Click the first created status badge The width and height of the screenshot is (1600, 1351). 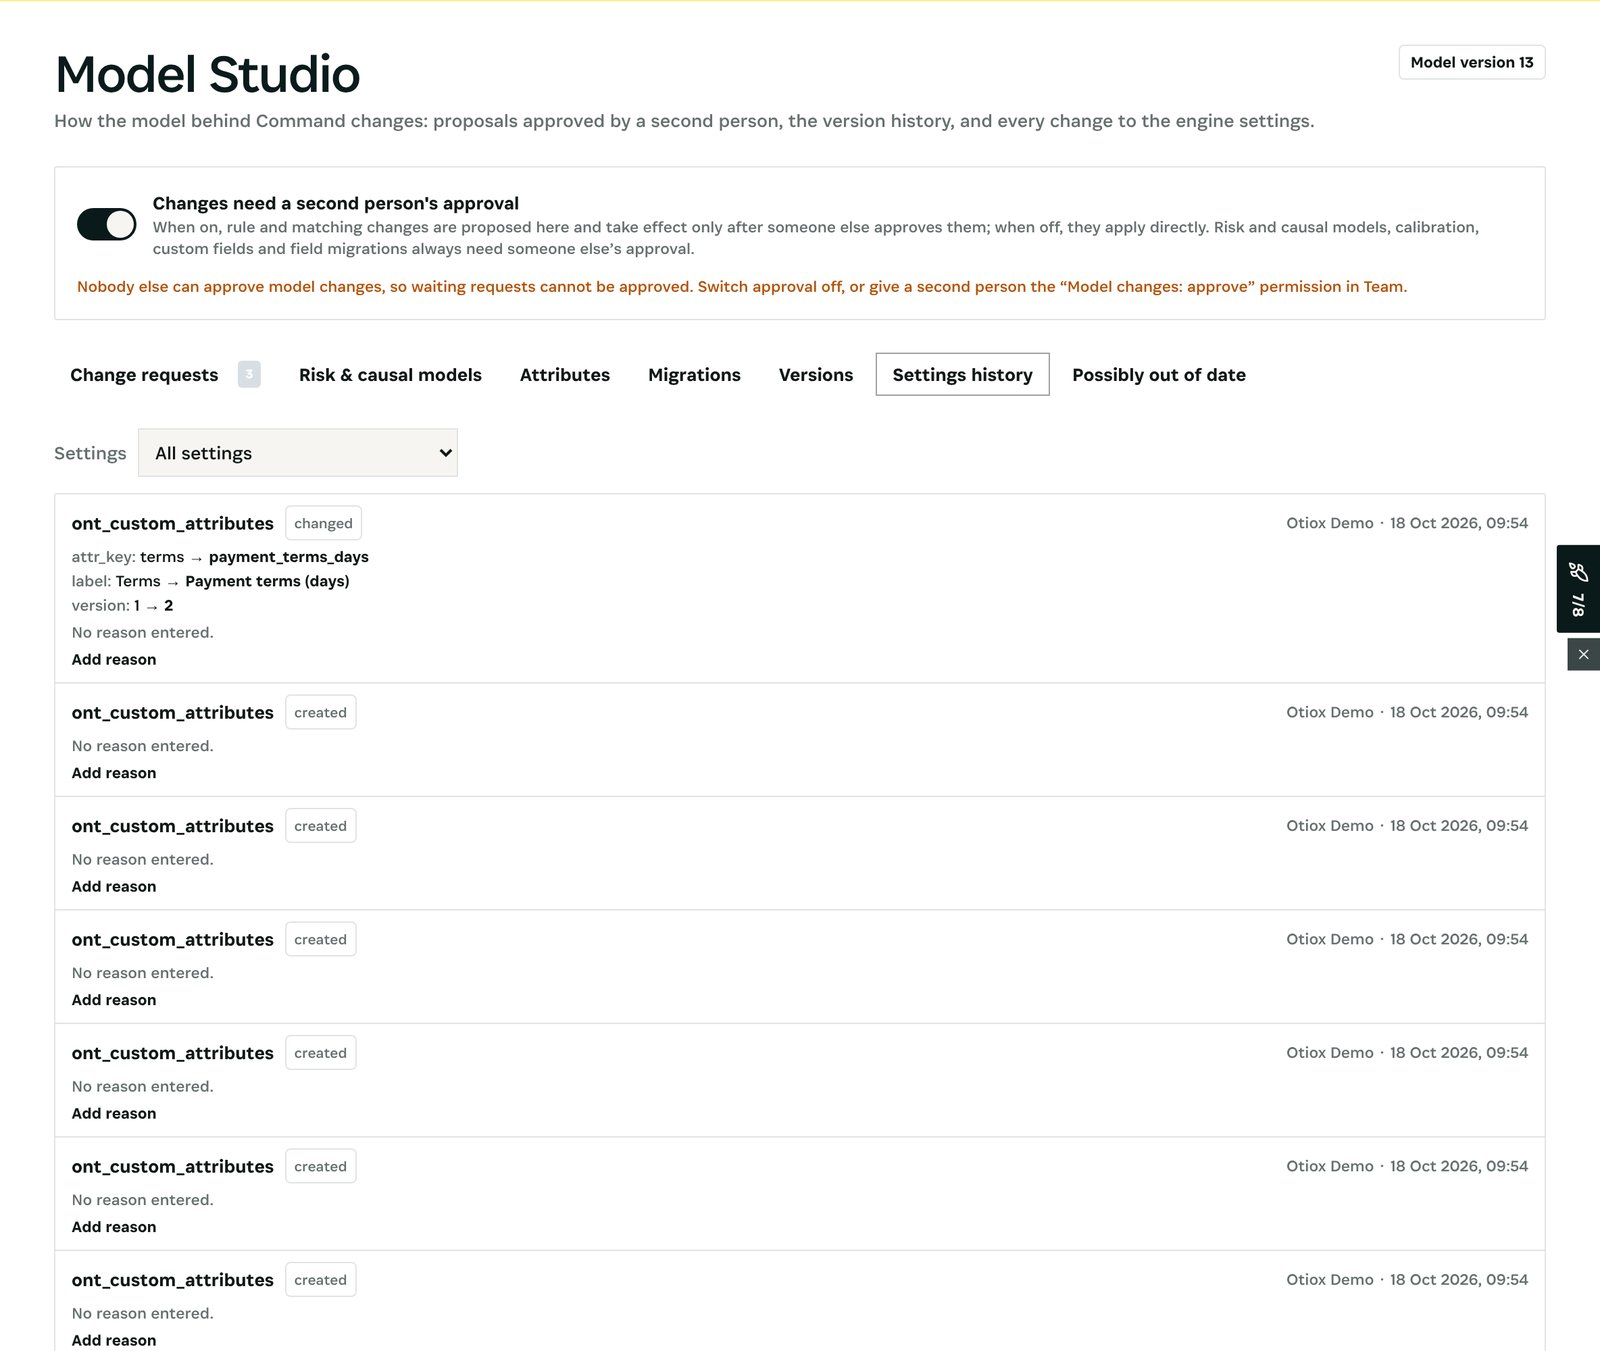(x=320, y=712)
